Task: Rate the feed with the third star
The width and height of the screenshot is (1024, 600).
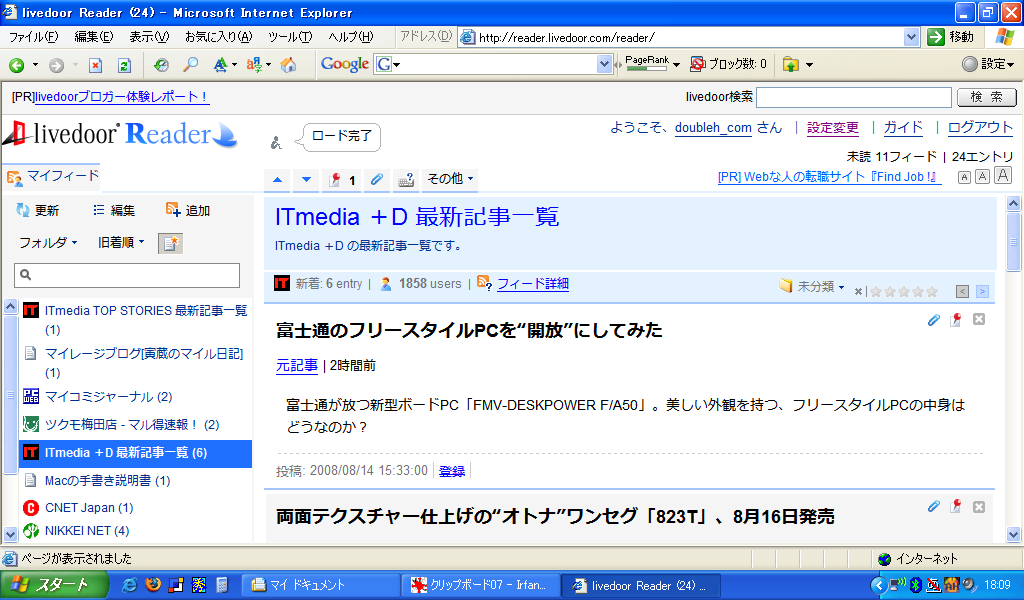Action: pos(904,291)
